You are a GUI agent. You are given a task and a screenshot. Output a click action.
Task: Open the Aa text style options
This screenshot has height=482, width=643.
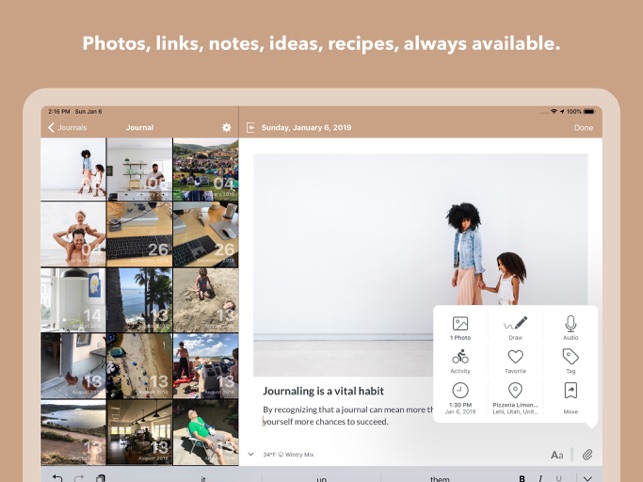click(556, 455)
